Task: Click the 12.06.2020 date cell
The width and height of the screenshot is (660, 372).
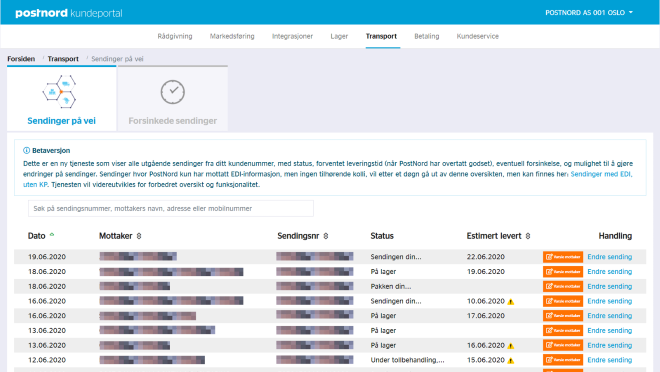Action: pos(47,360)
